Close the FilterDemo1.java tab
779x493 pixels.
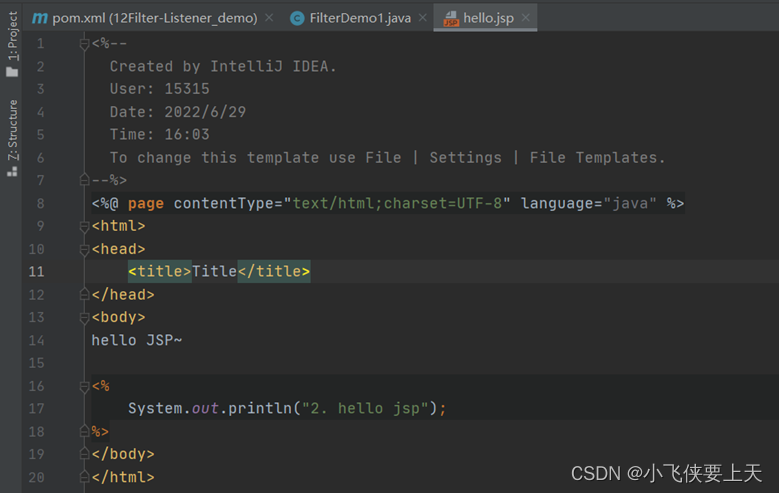pos(423,18)
